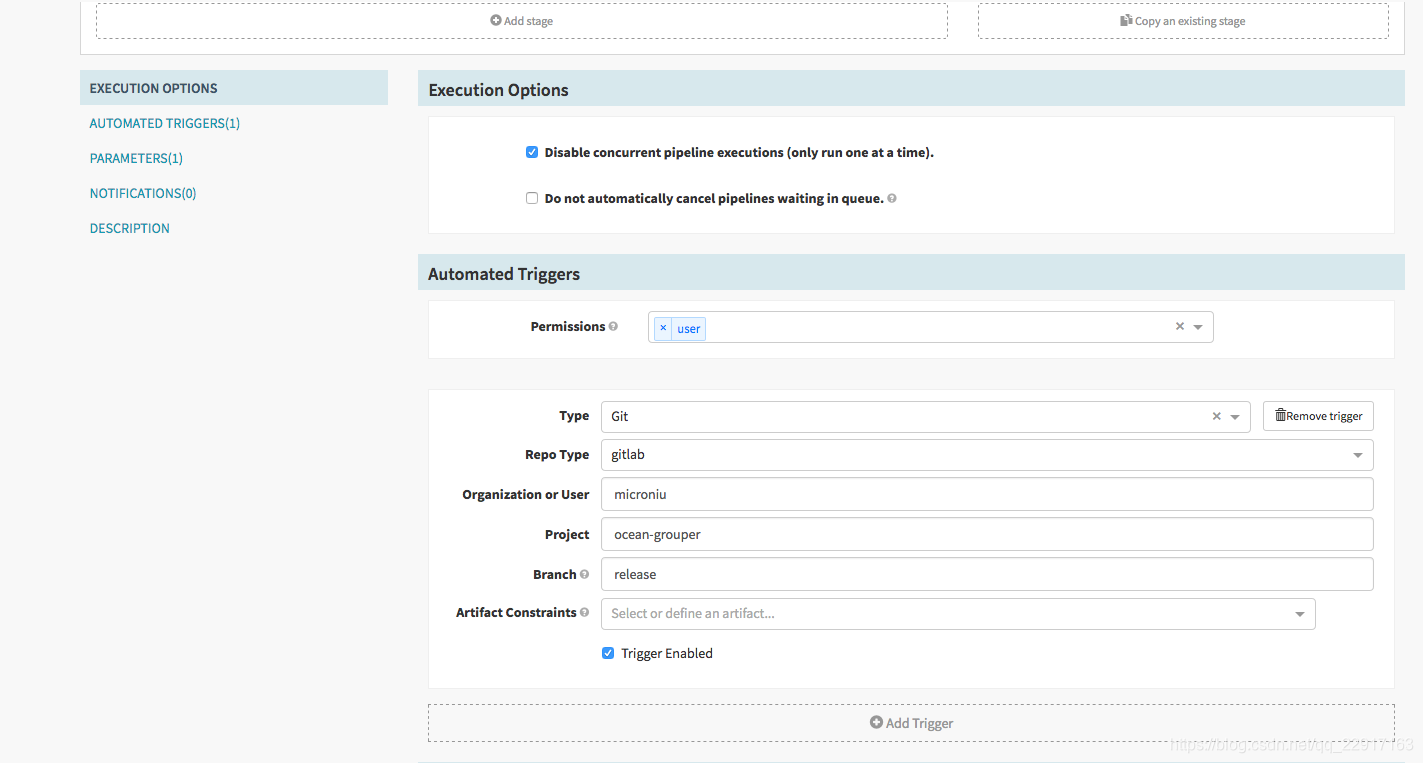Click the Project field with ocean-grouper

click(x=987, y=534)
